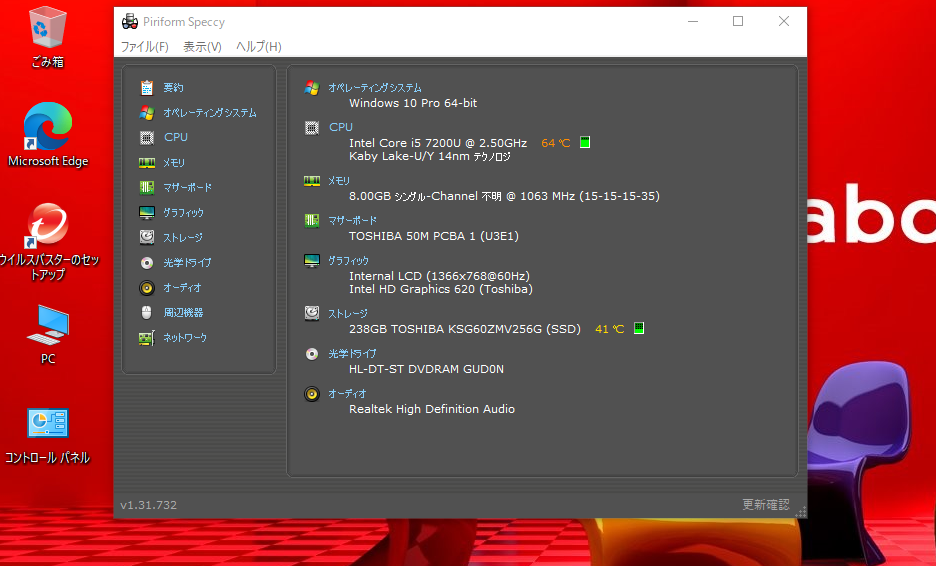936x566 pixels.
Task: Click the オペレーティングシステム heading link in summary
Action: (375, 88)
